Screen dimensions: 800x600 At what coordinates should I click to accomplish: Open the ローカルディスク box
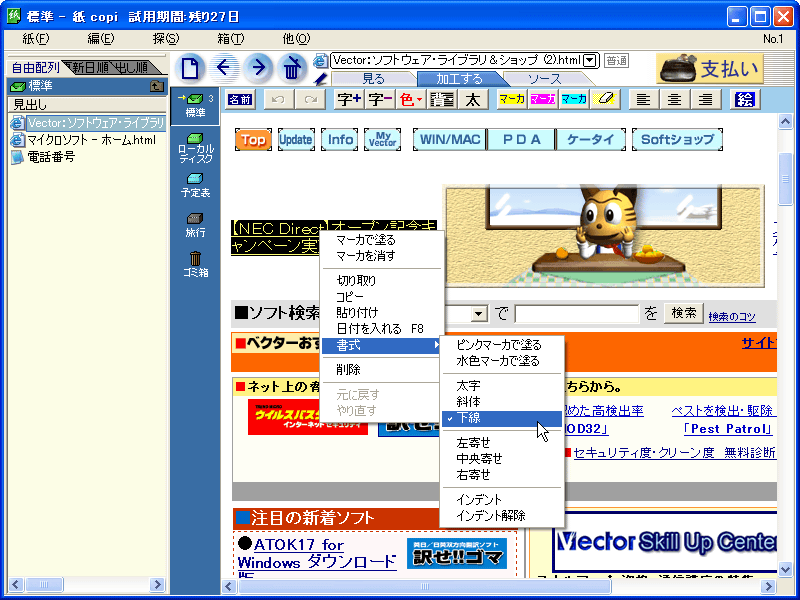coord(195,148)
